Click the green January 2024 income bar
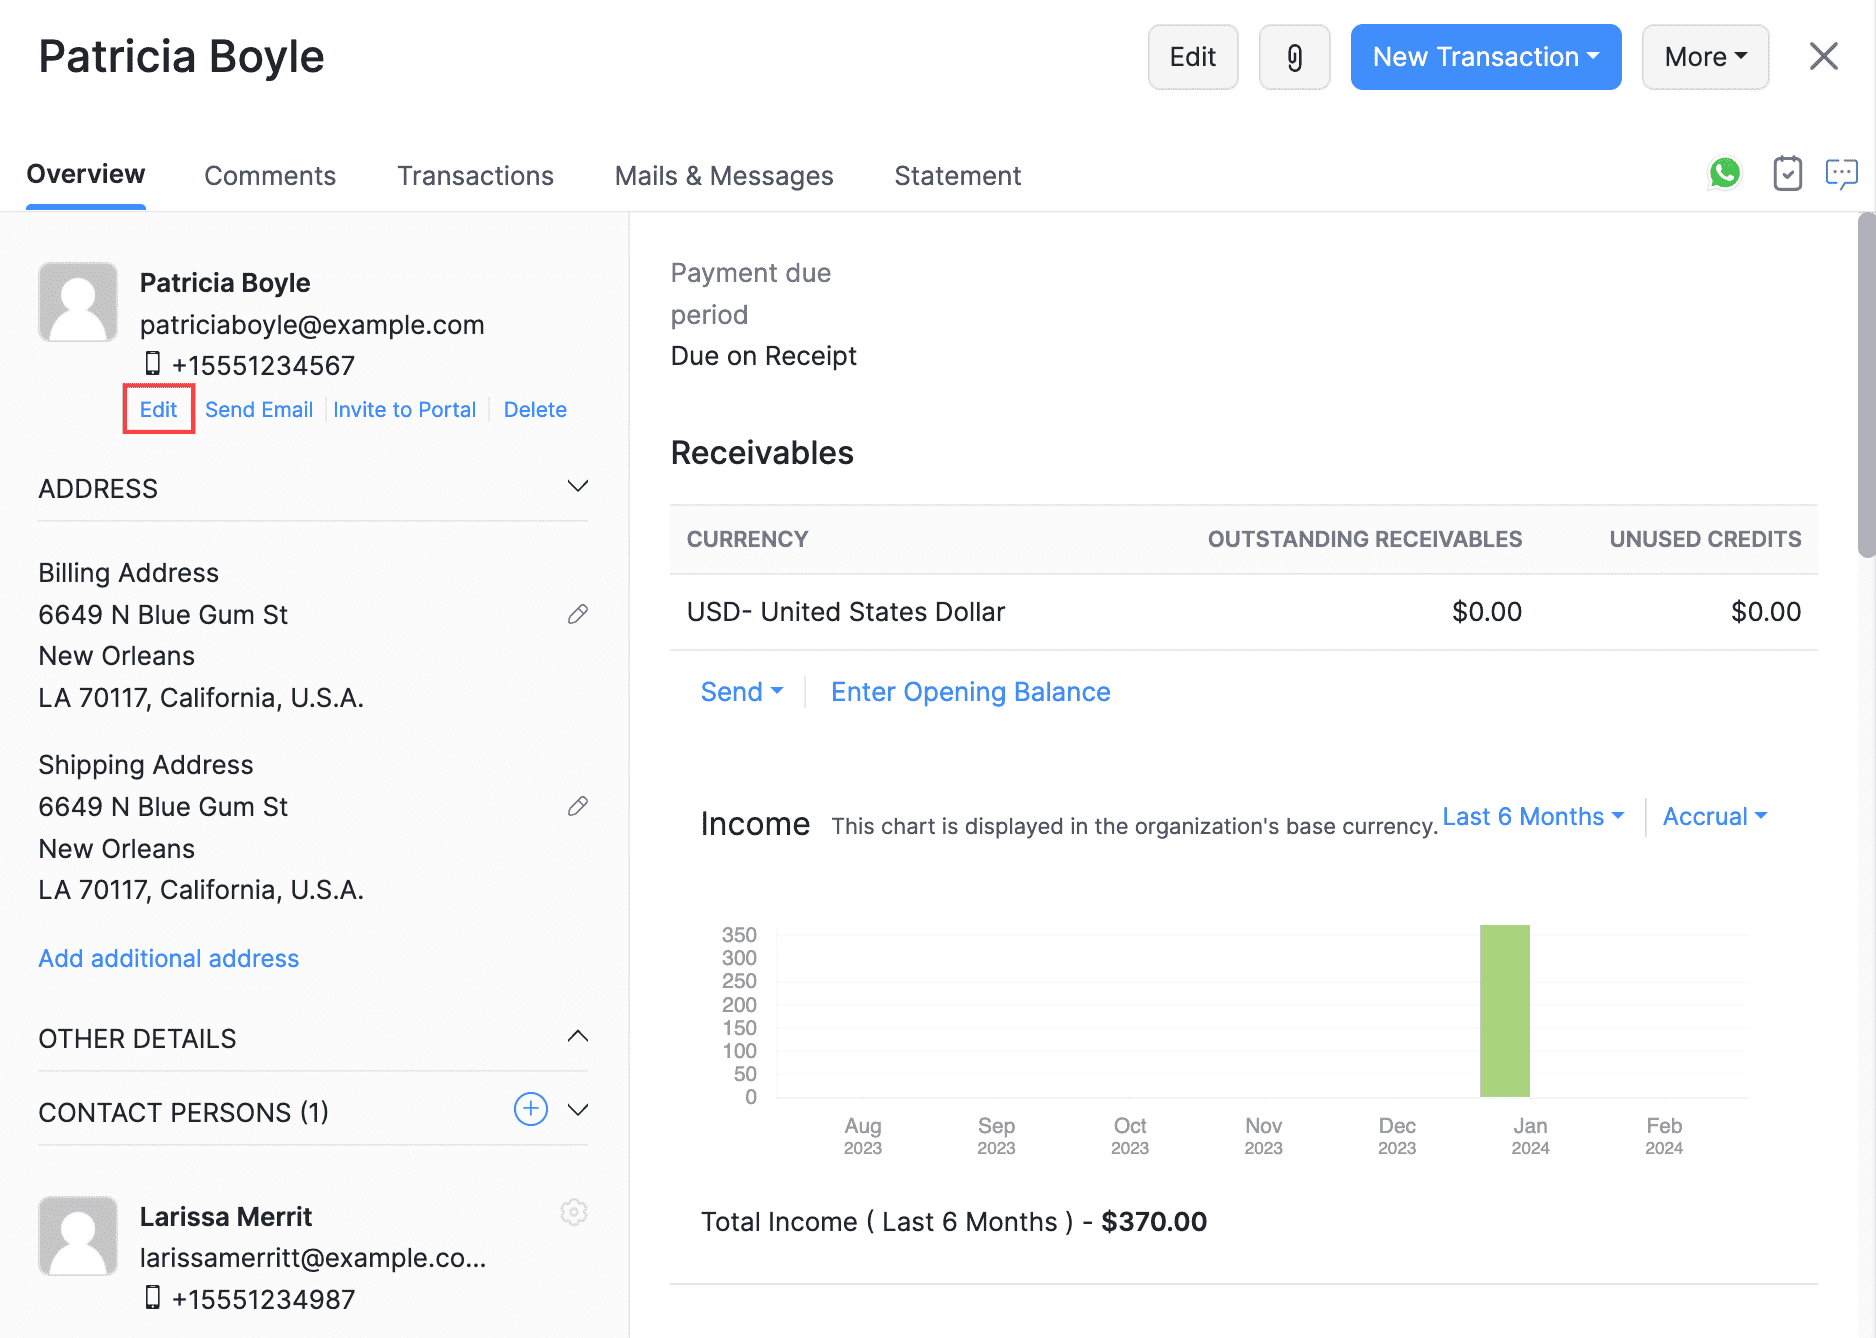 [1504, 1010]
